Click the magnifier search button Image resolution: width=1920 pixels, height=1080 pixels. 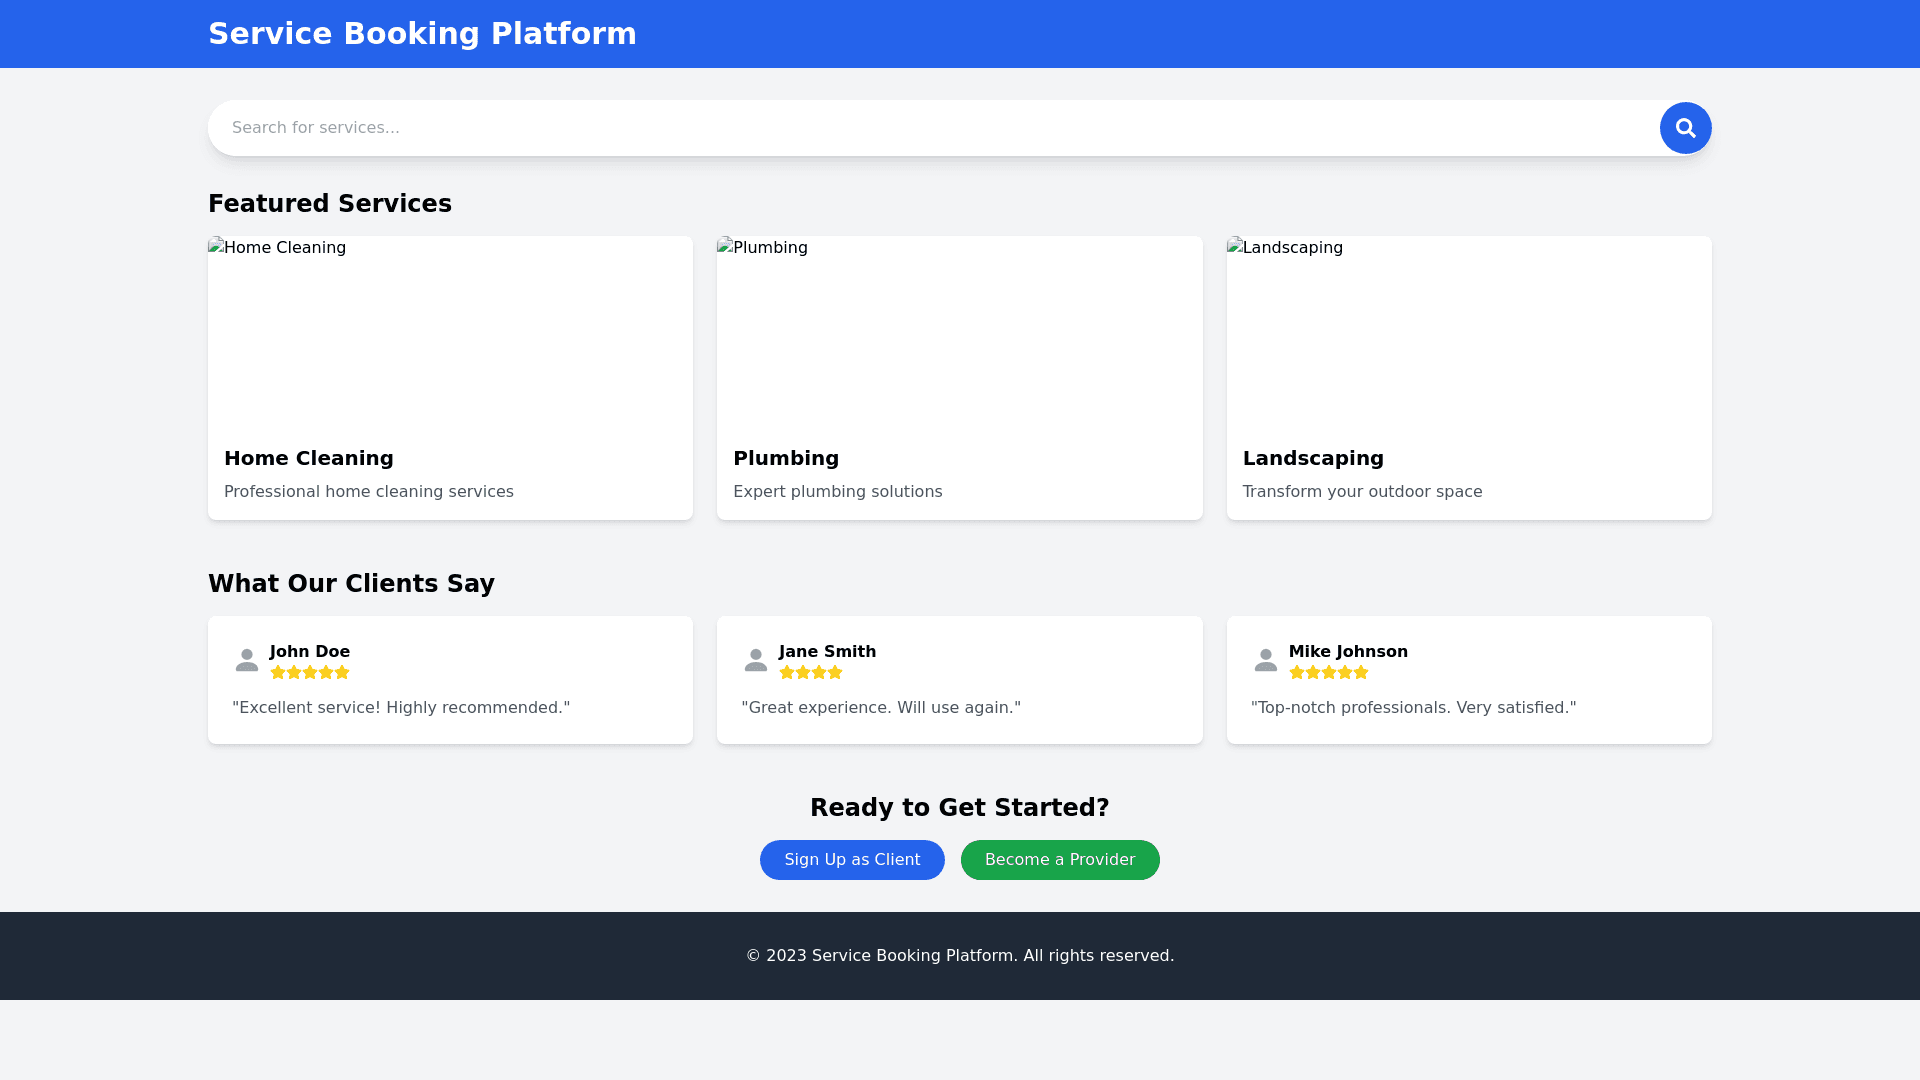tap(1685, 128)
